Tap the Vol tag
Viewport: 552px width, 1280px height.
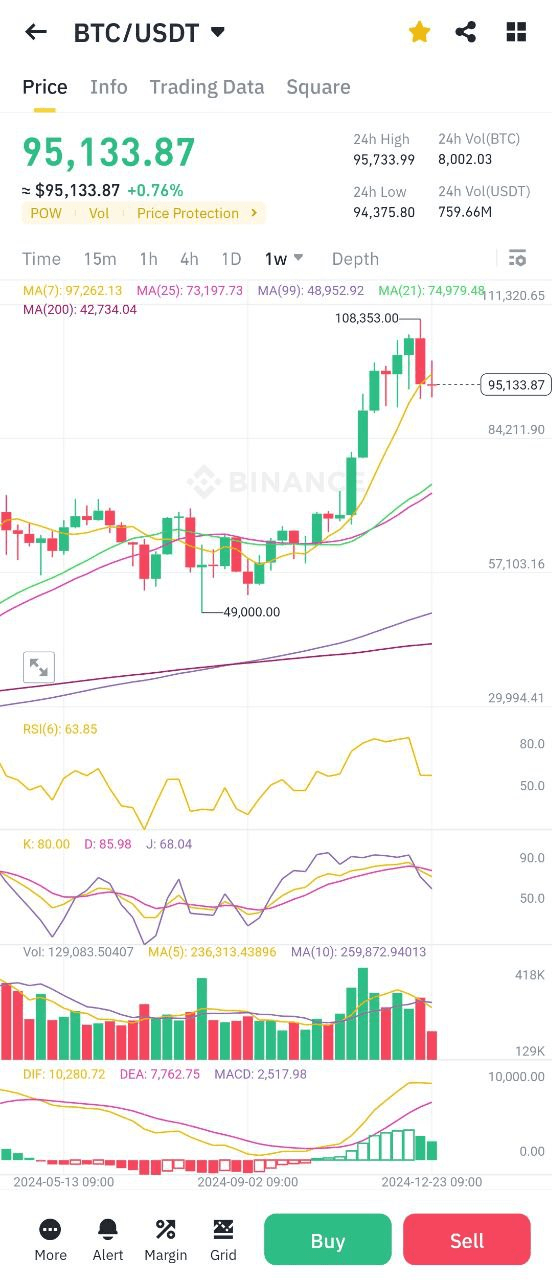coord(99,213)
